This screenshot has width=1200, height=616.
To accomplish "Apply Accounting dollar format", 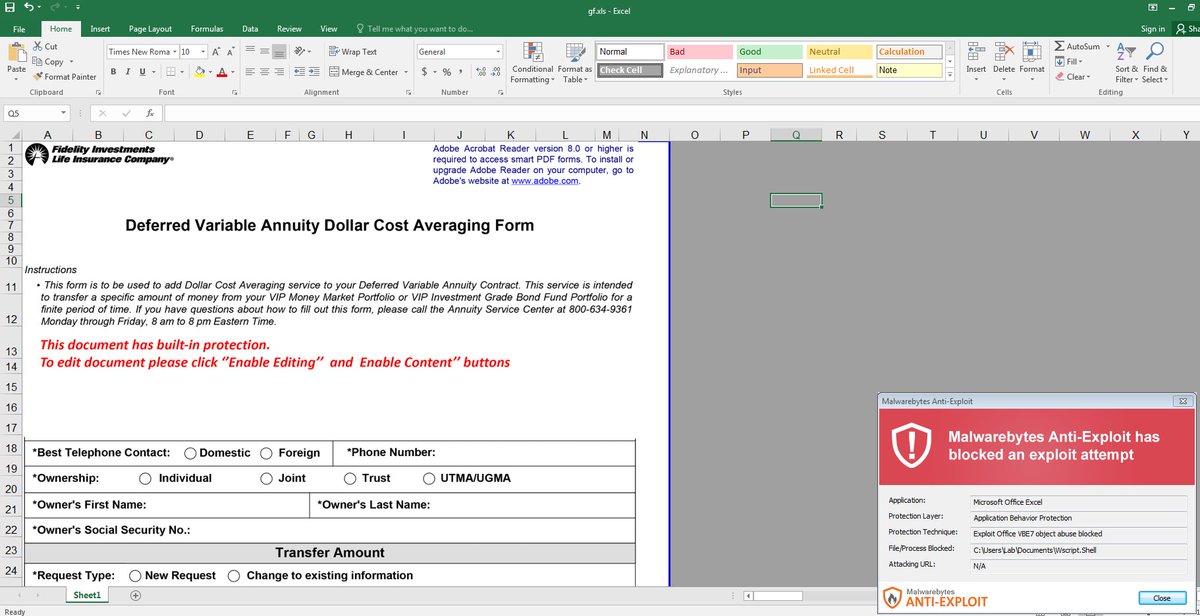I will click(424, 72).
